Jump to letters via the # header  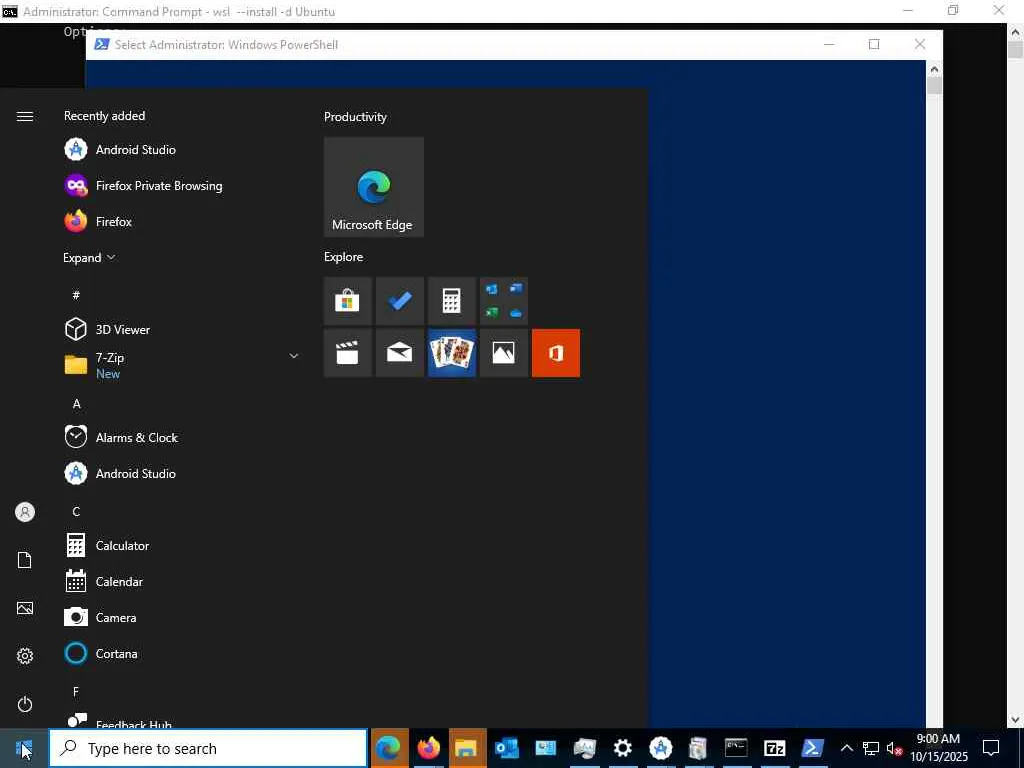point(76,295)
